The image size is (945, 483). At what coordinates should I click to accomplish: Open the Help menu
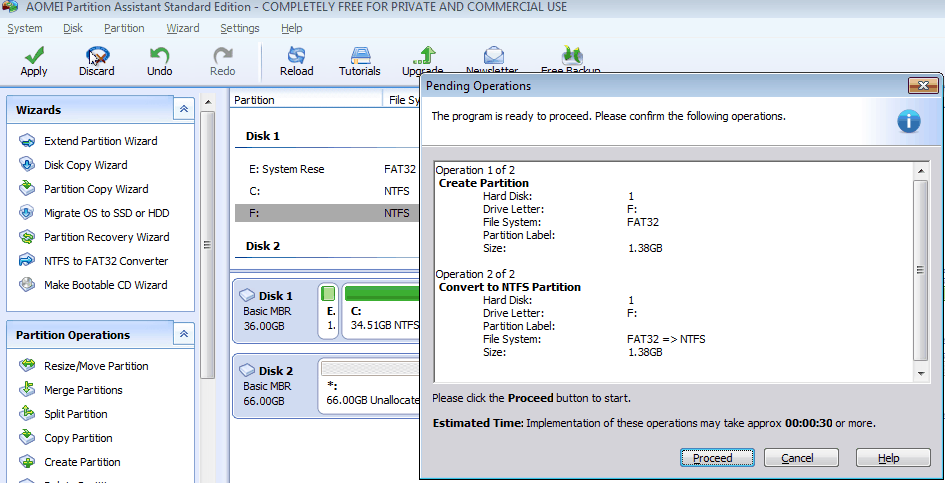292,28
